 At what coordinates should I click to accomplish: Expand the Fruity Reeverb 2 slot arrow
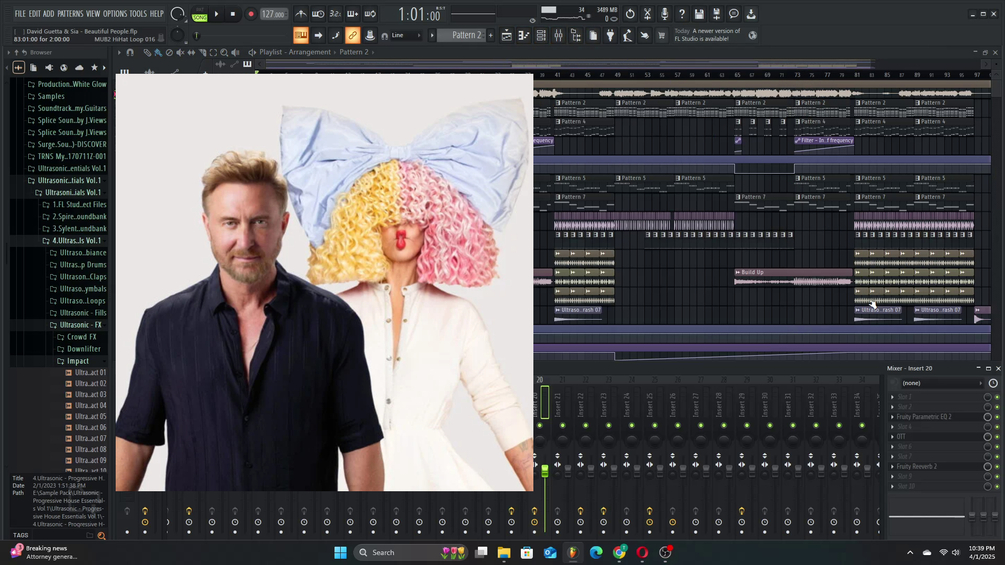click(x=892, y=467)
